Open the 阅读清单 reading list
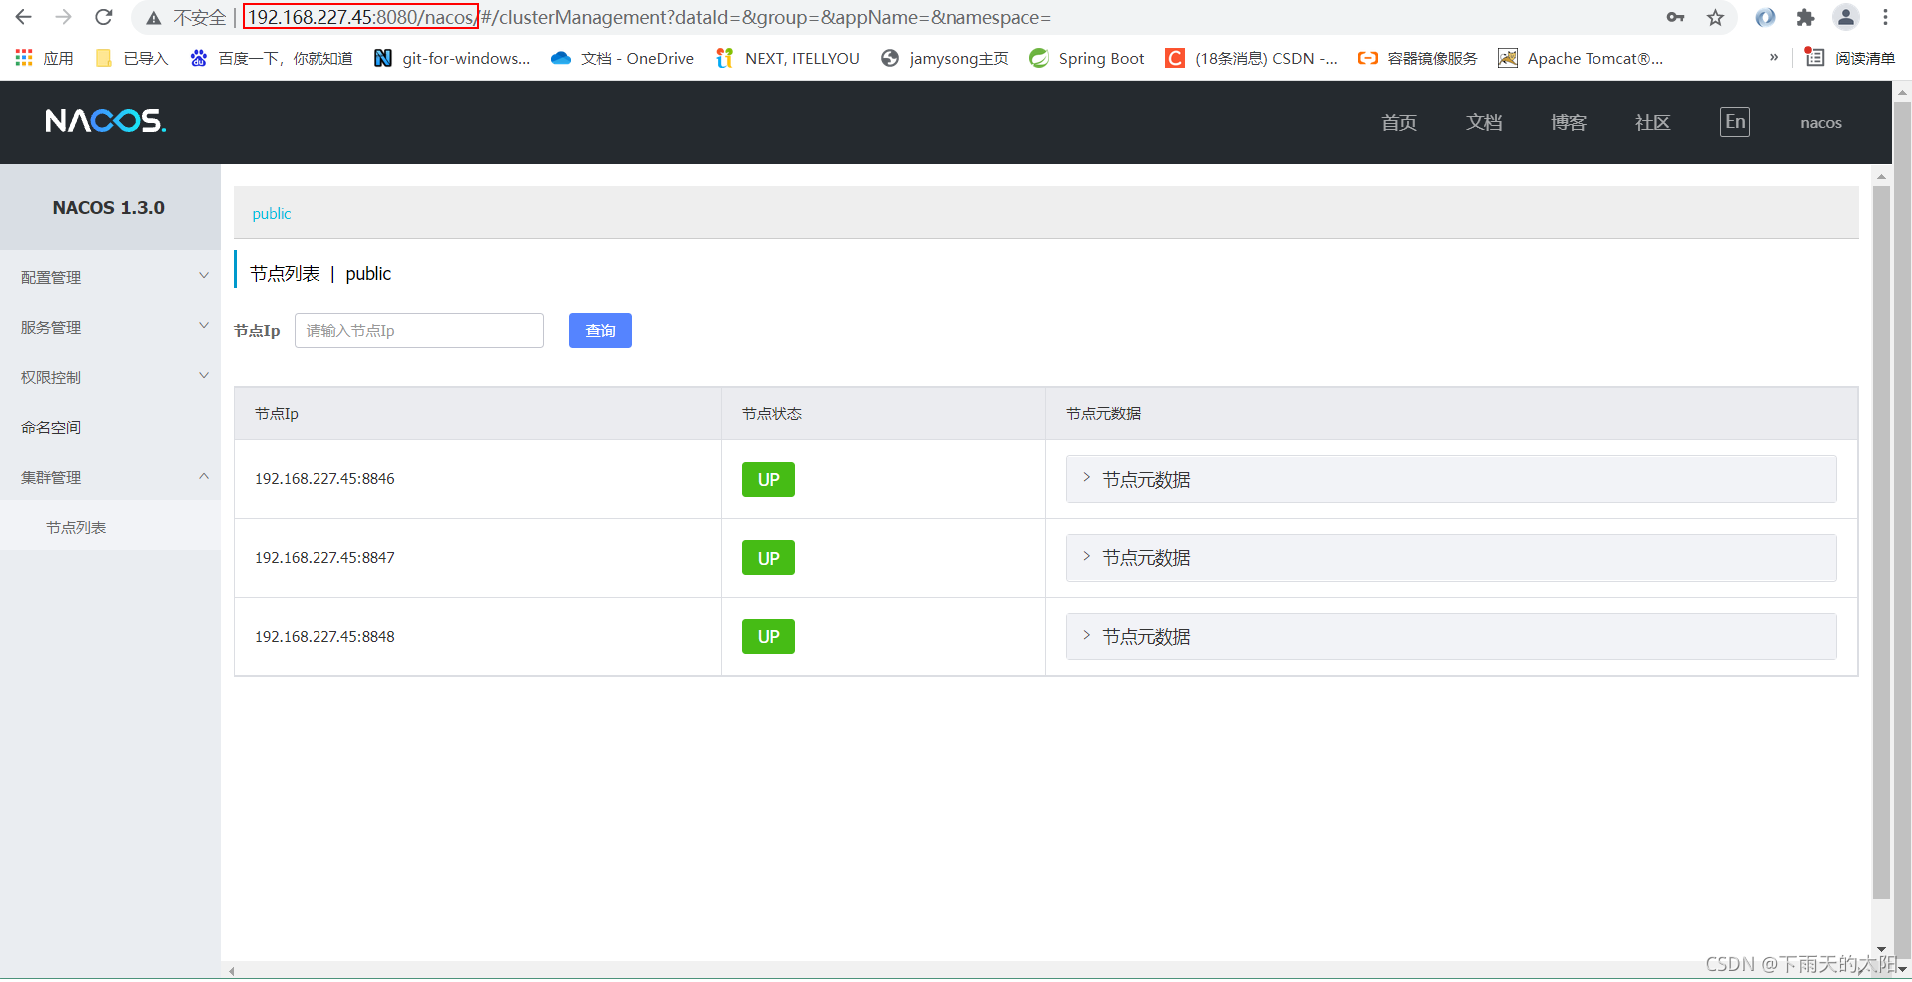Viewport: 1912px width, 982px height. (1850, 58)
